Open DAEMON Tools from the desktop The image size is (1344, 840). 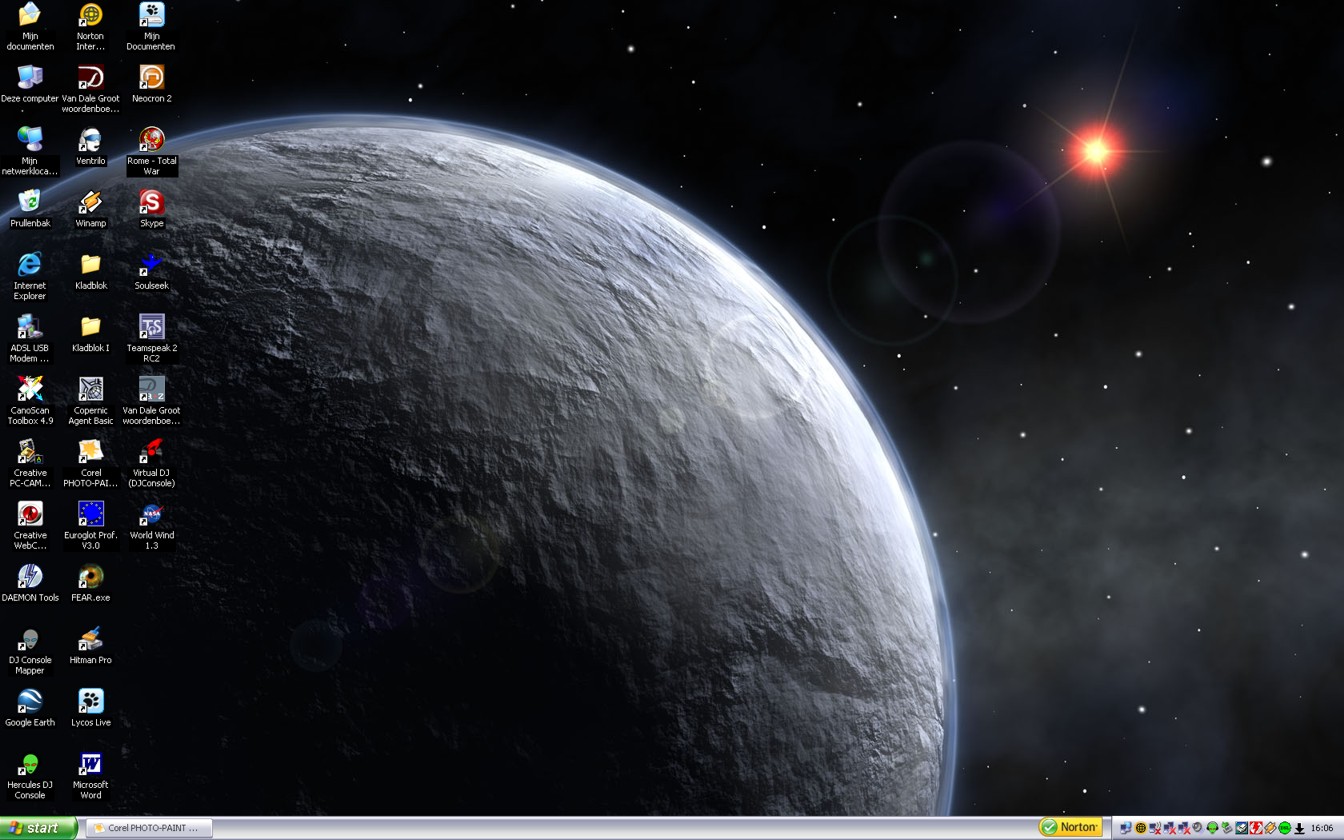(30, 577)
